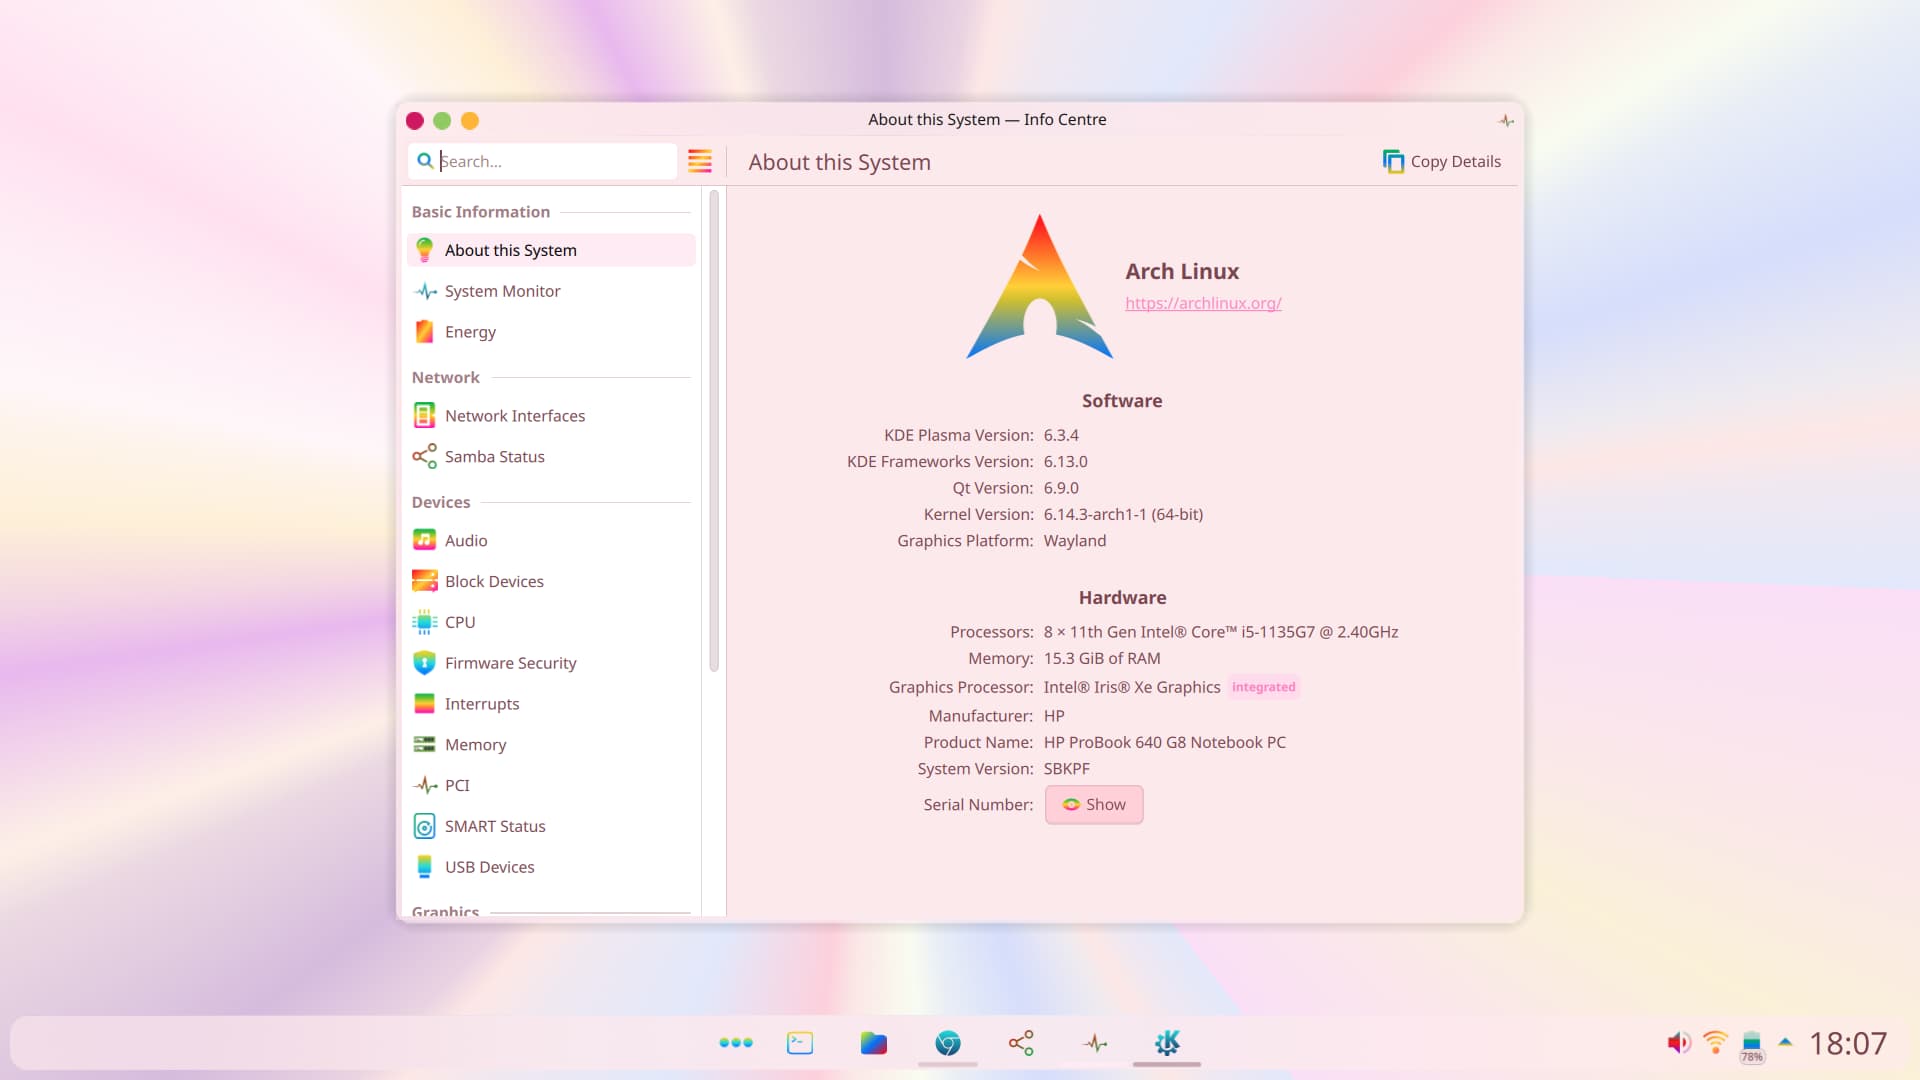Click the window title bar pulse icon
This screenshot has height=1080, width=1920.
(x=1506, y=120)
